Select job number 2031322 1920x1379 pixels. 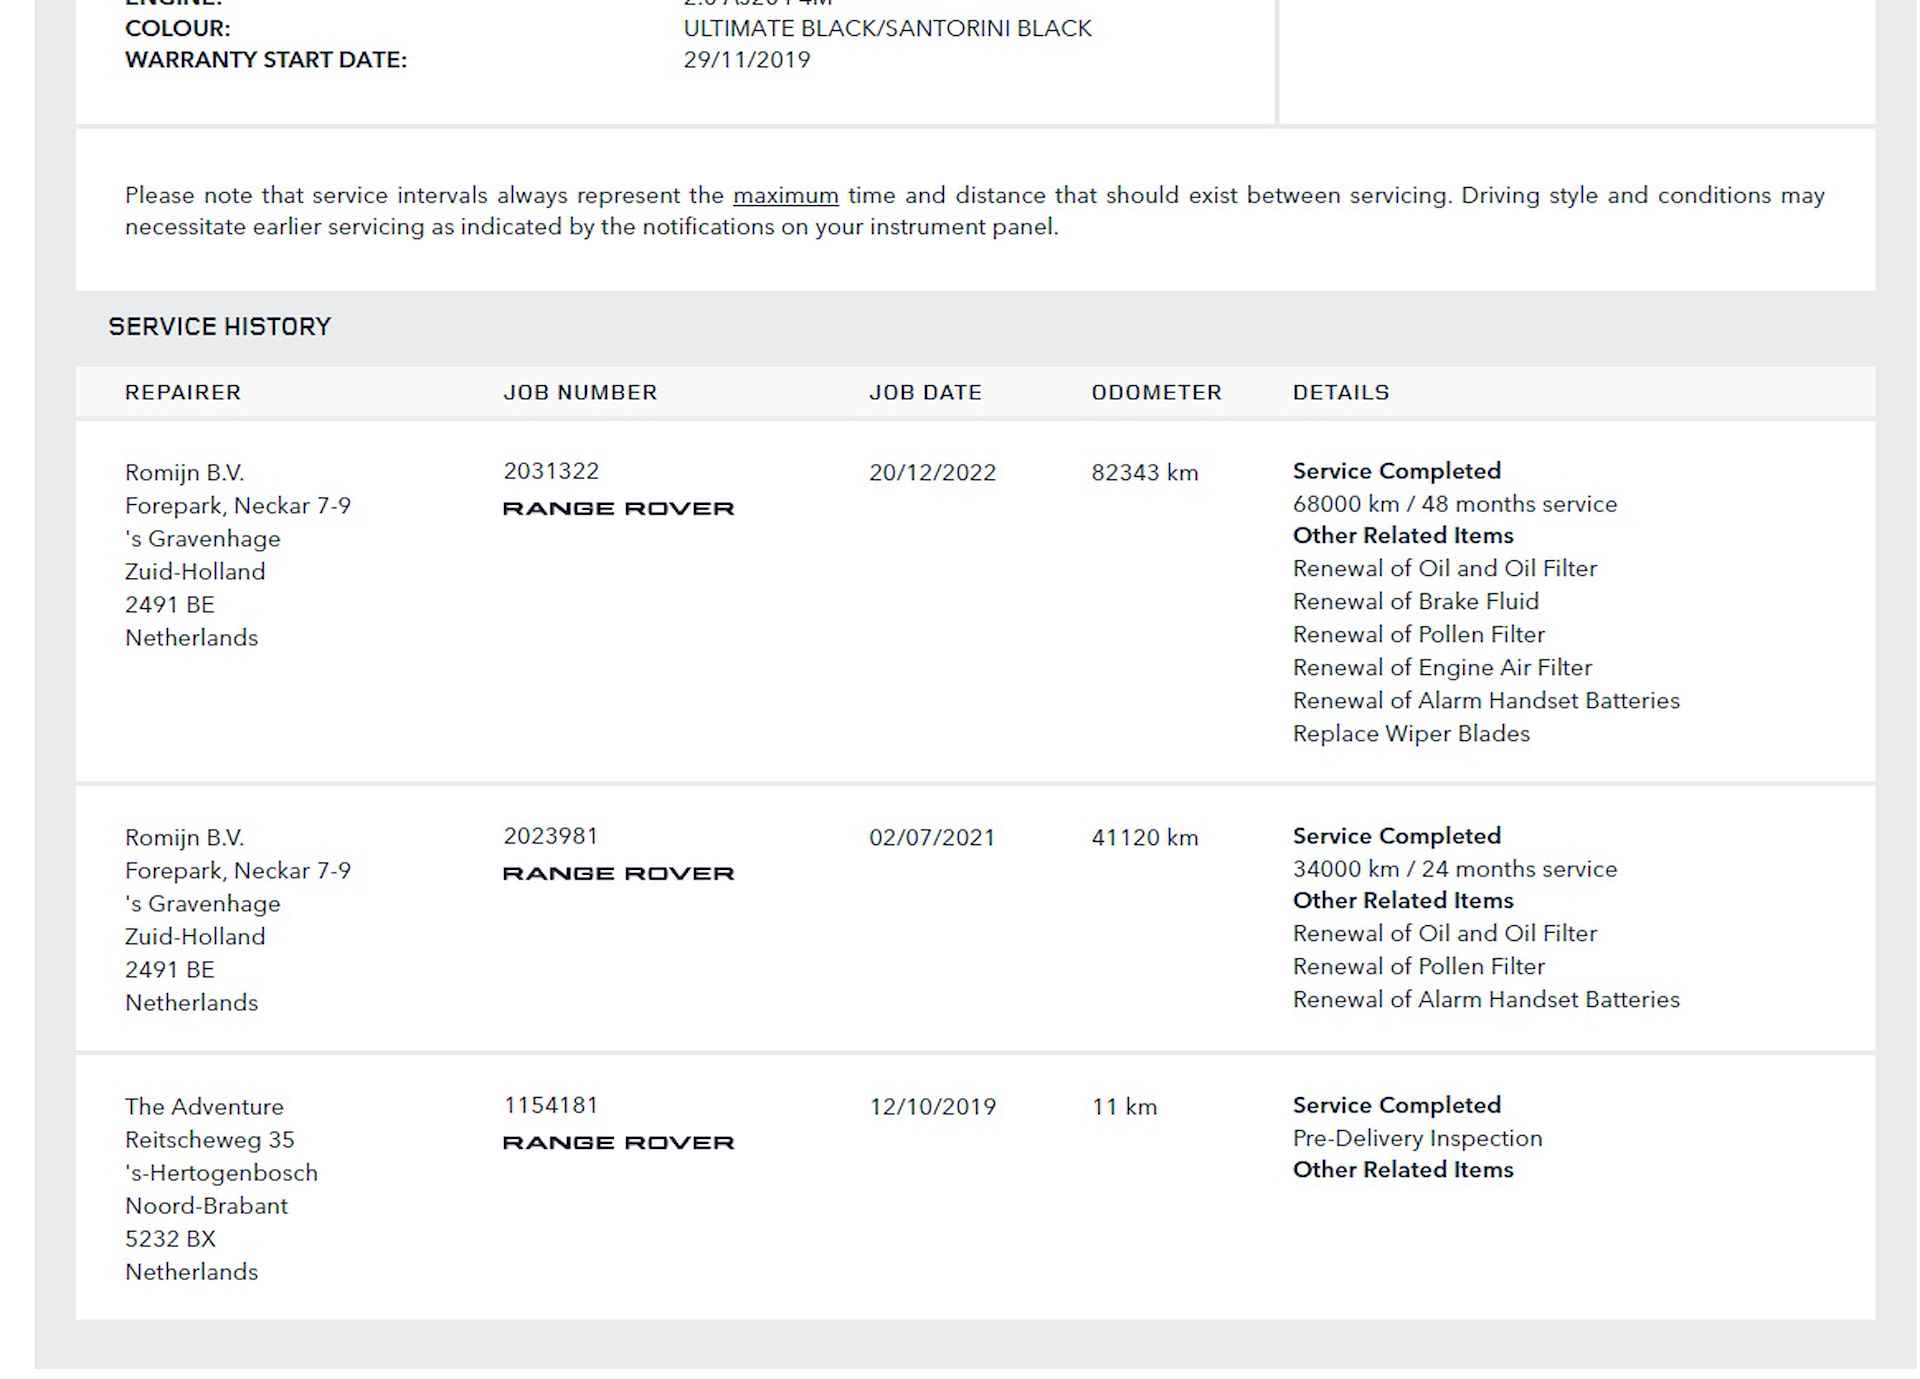551,471
